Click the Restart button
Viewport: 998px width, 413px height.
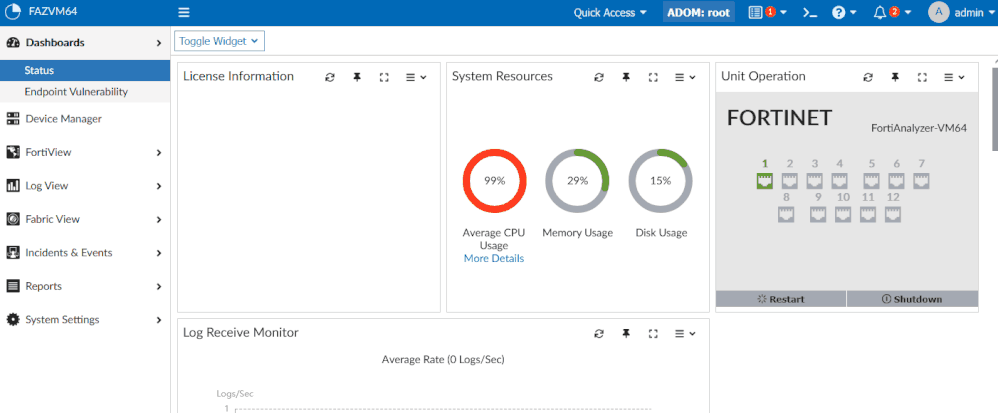[781, 299]
